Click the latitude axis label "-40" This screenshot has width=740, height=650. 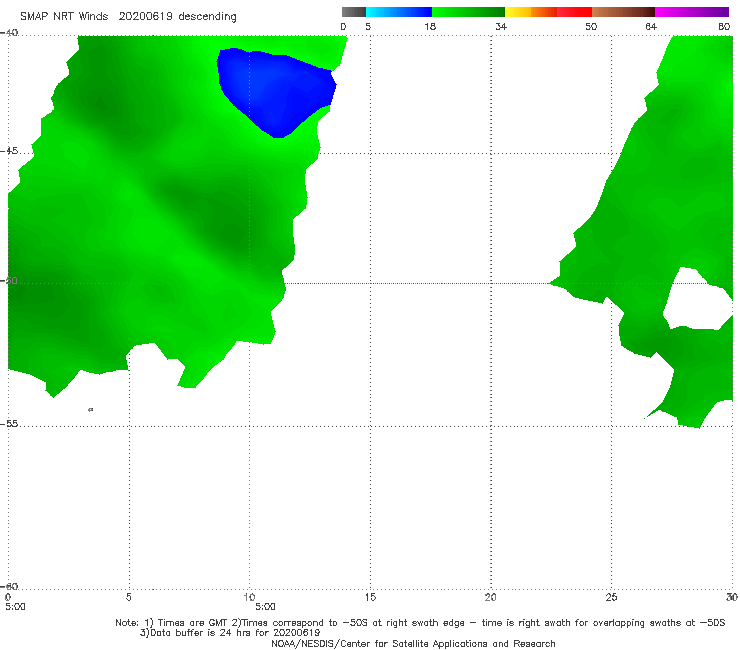click(9, 33)
